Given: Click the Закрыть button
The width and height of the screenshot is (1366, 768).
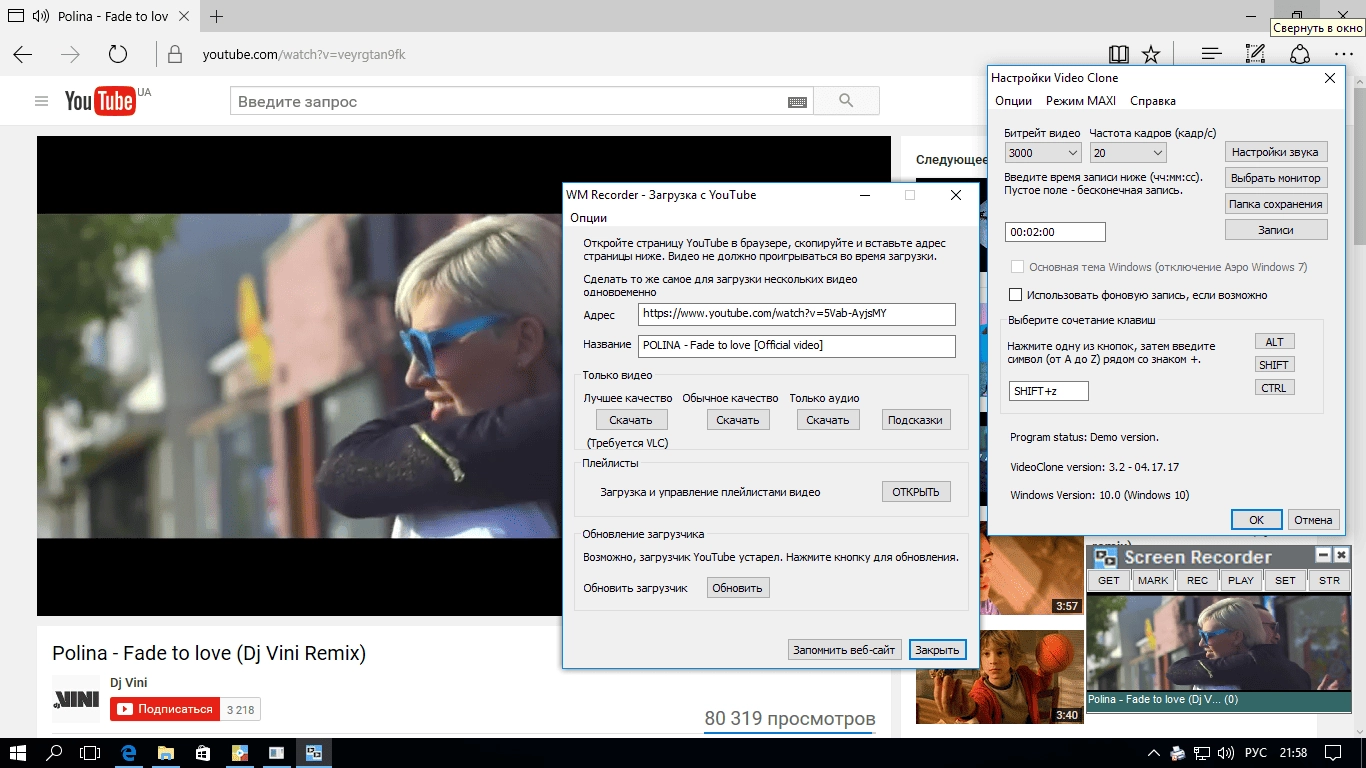Looking at the screenshot, I should pos(938,650).
